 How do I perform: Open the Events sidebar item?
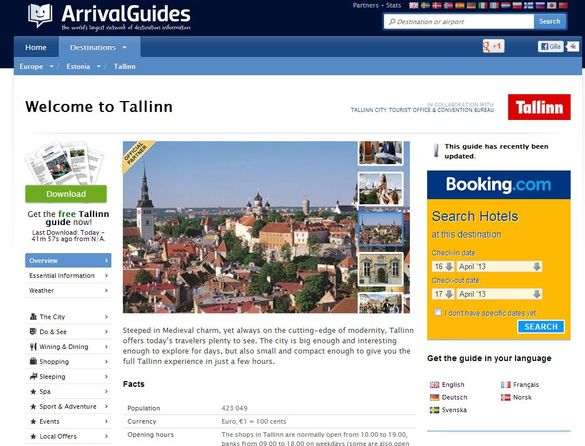(68, 421)
